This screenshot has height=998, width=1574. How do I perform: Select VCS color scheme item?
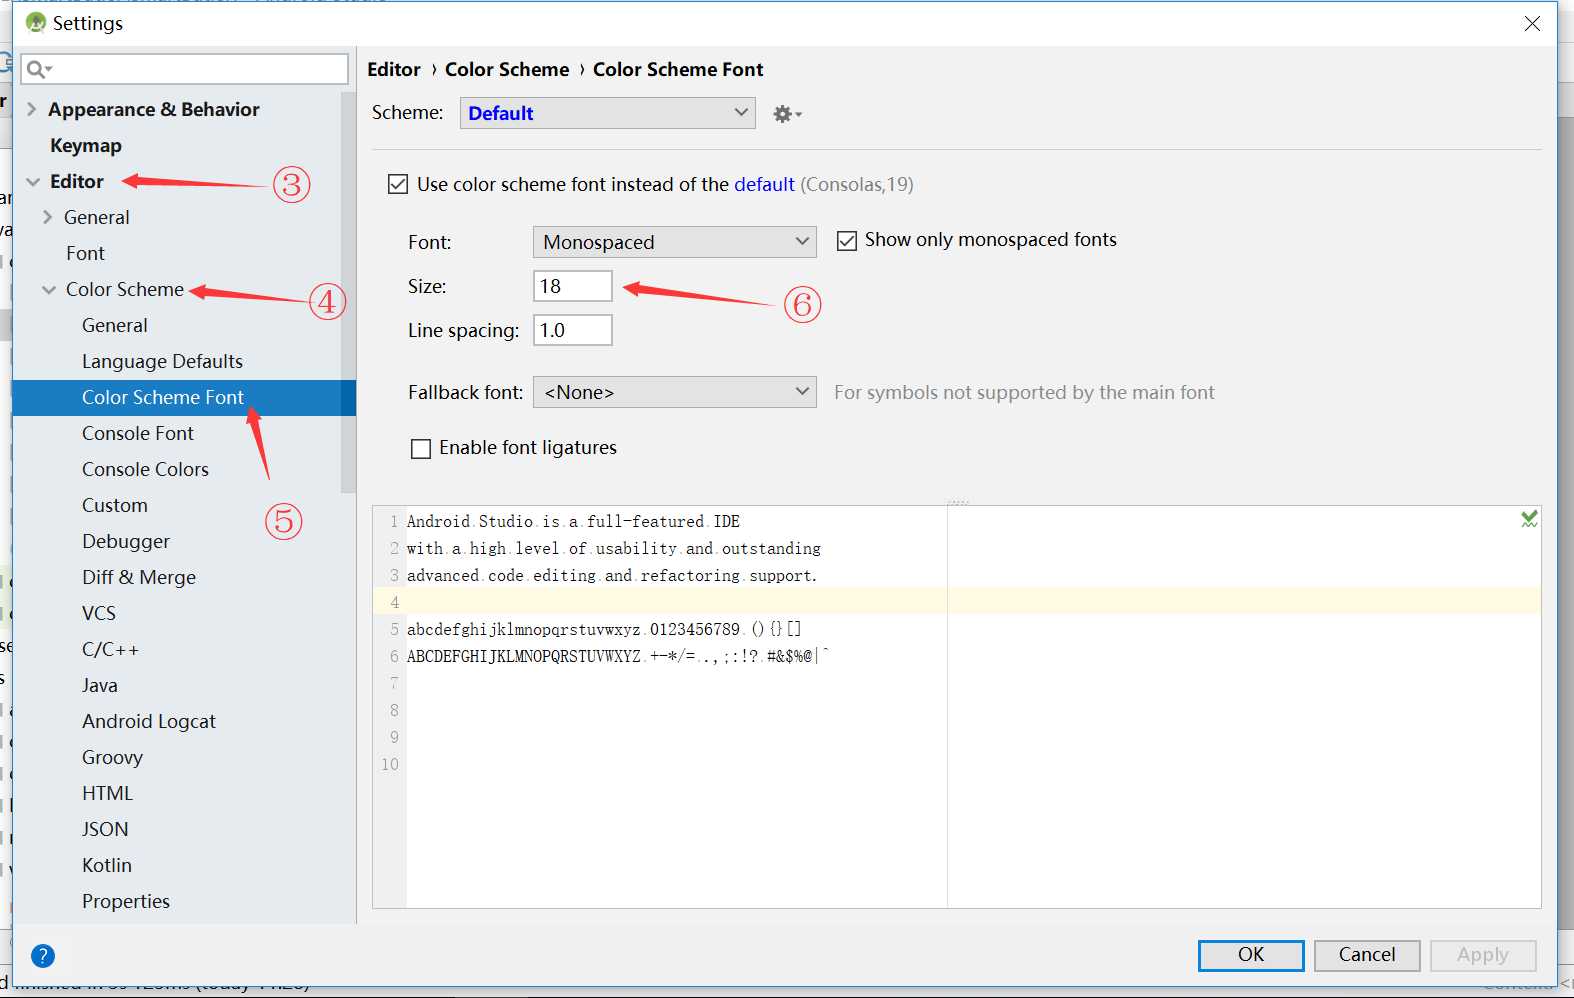99,613
